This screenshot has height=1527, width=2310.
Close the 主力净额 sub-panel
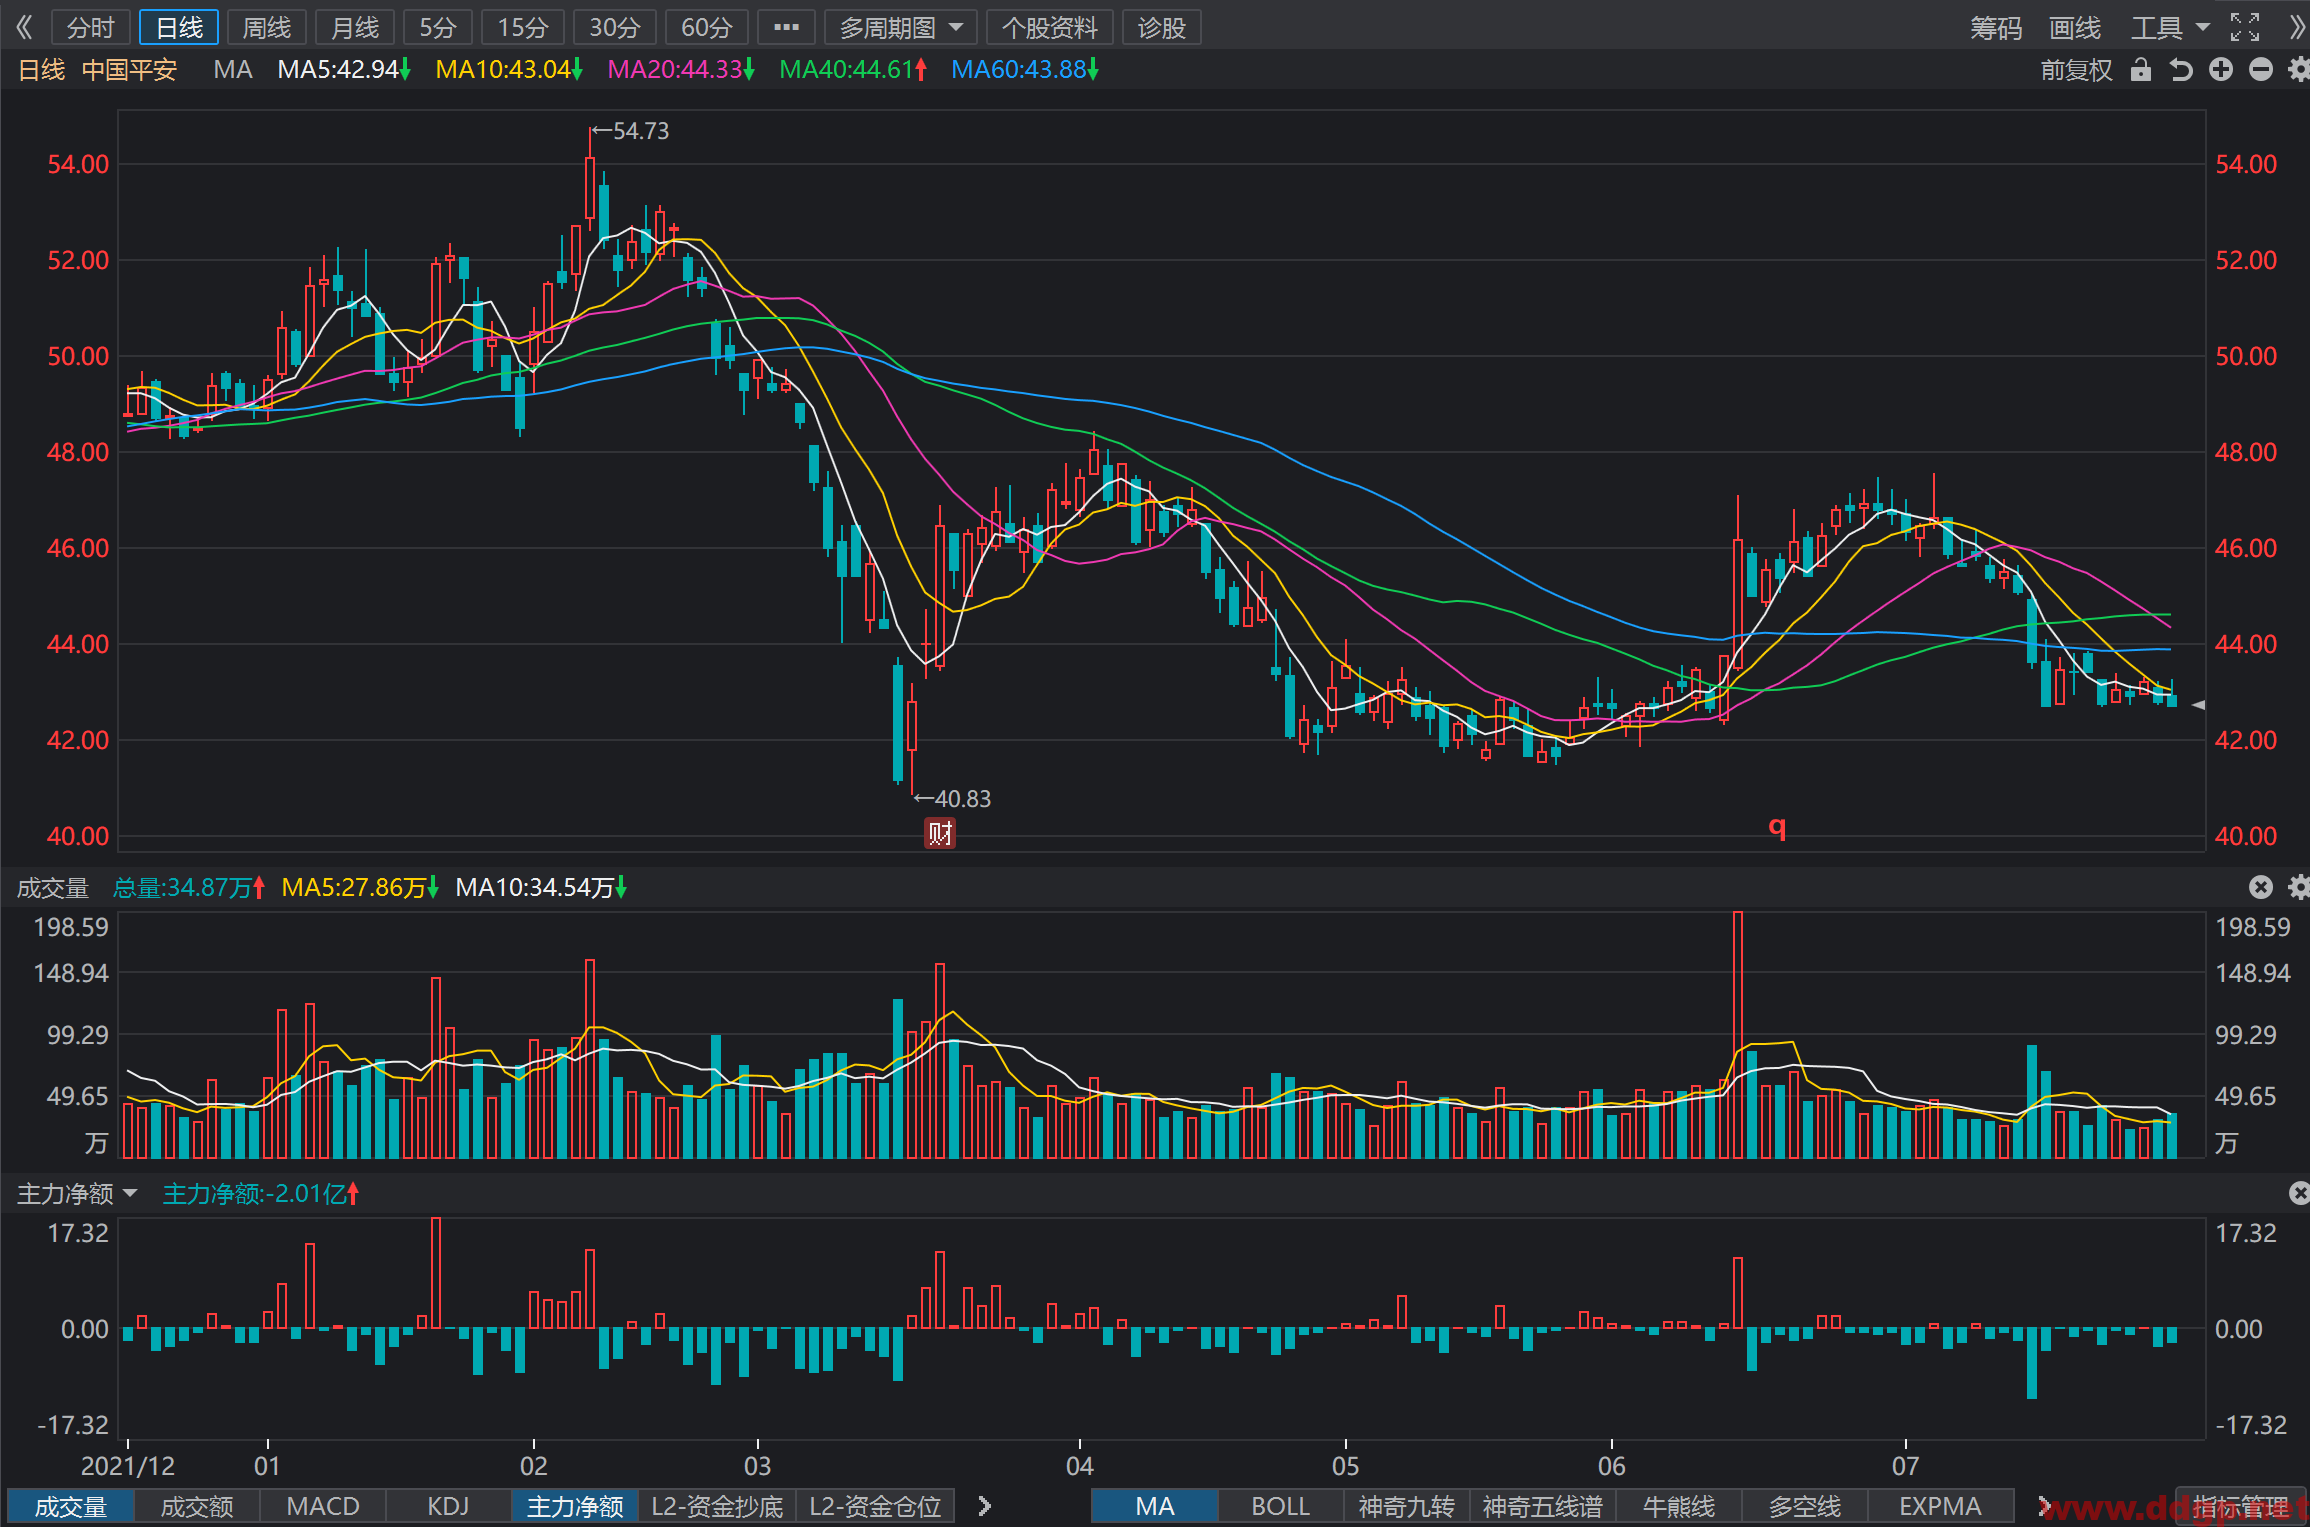pyautogui.click(x=2298, y=1193)
